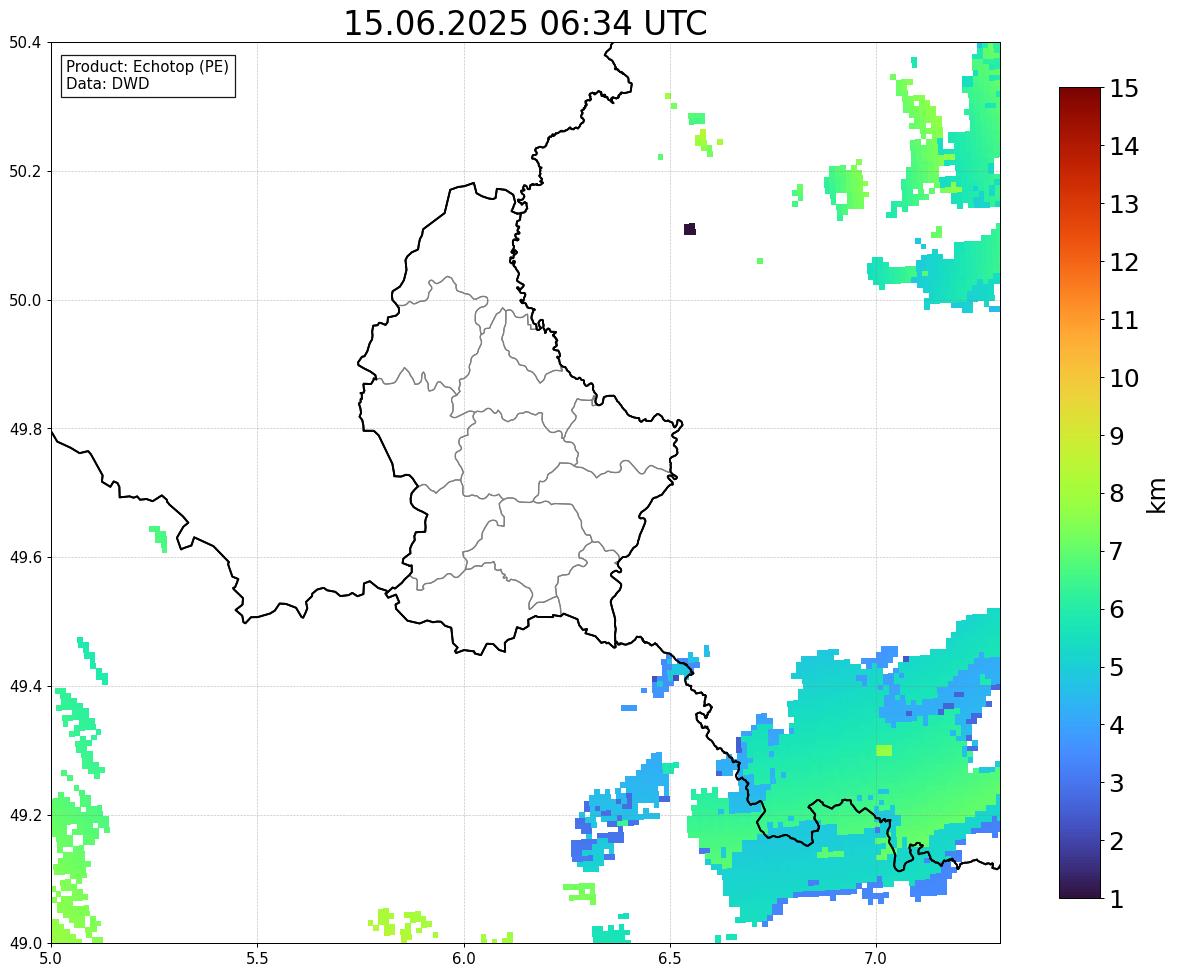This screenshot has height=976, width=1178.
Task: Click the latitude axis label "50.2"
Action: click(25, 171)
